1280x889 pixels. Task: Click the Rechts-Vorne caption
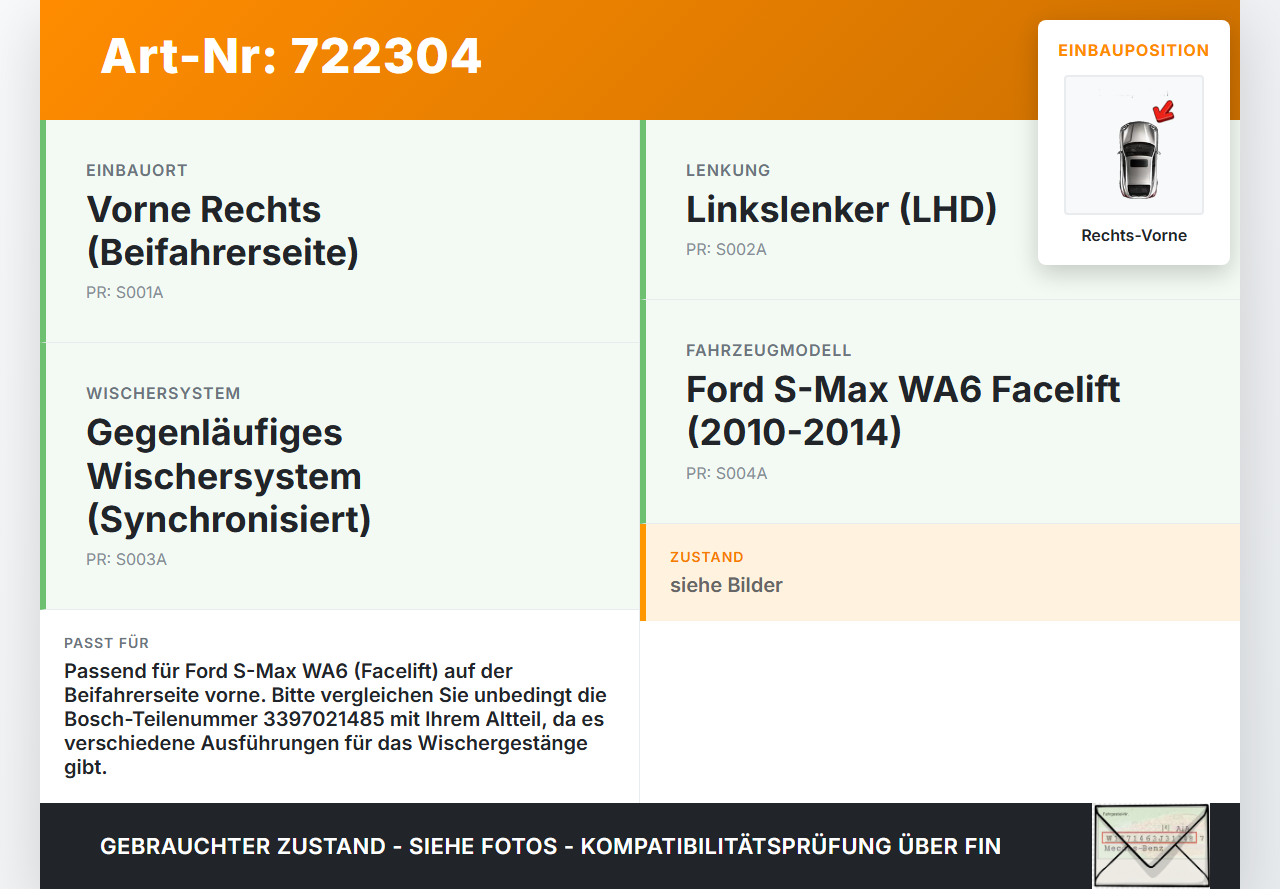1134,236
